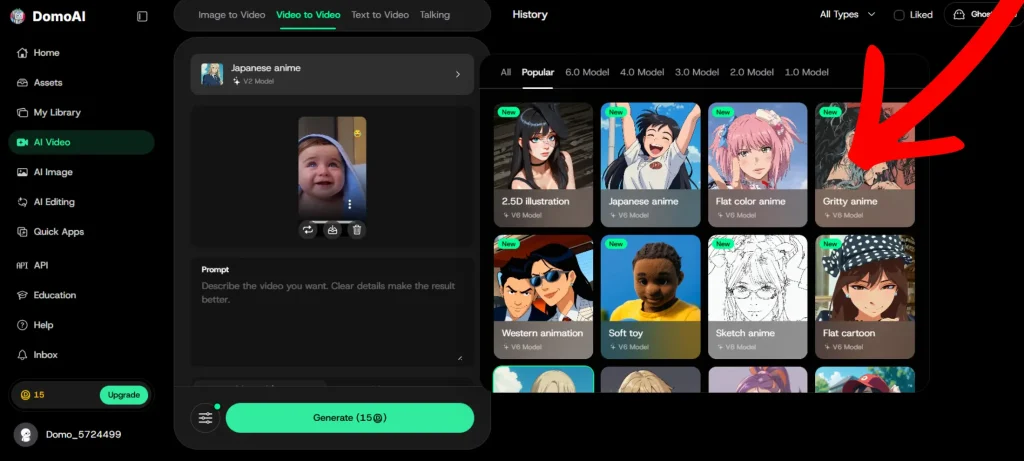The width and height of the screenshot is (1024, 461).
Task: Open the All Types dropdown
Action: point(847,14)
